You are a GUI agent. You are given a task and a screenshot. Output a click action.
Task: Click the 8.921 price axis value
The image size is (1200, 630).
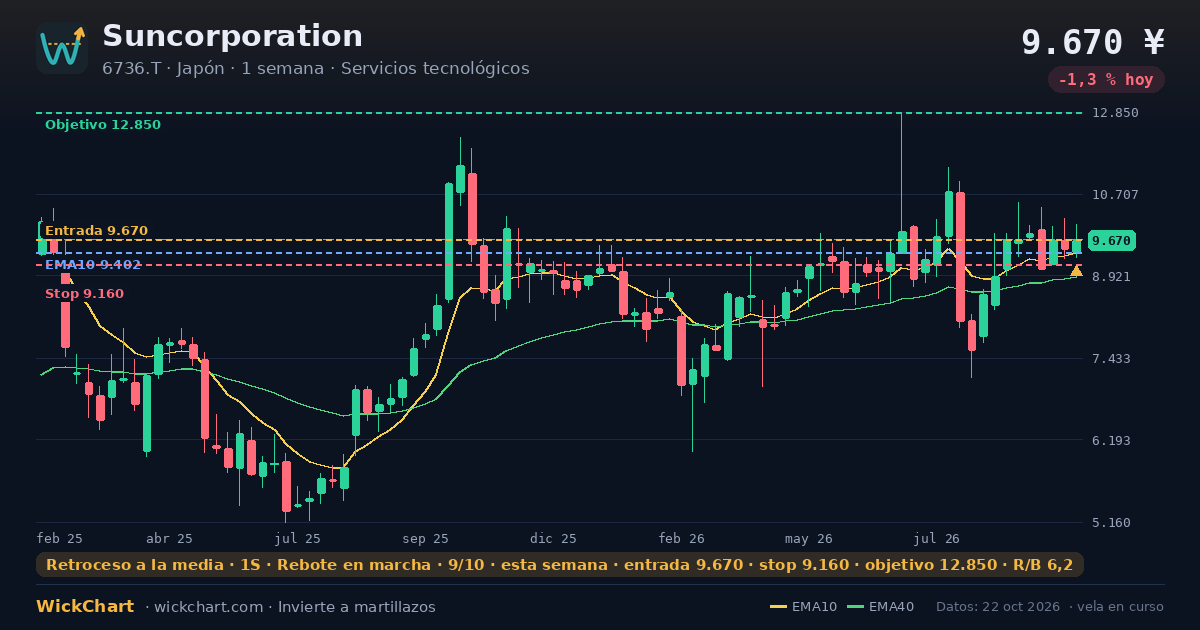click(1112, 277)
